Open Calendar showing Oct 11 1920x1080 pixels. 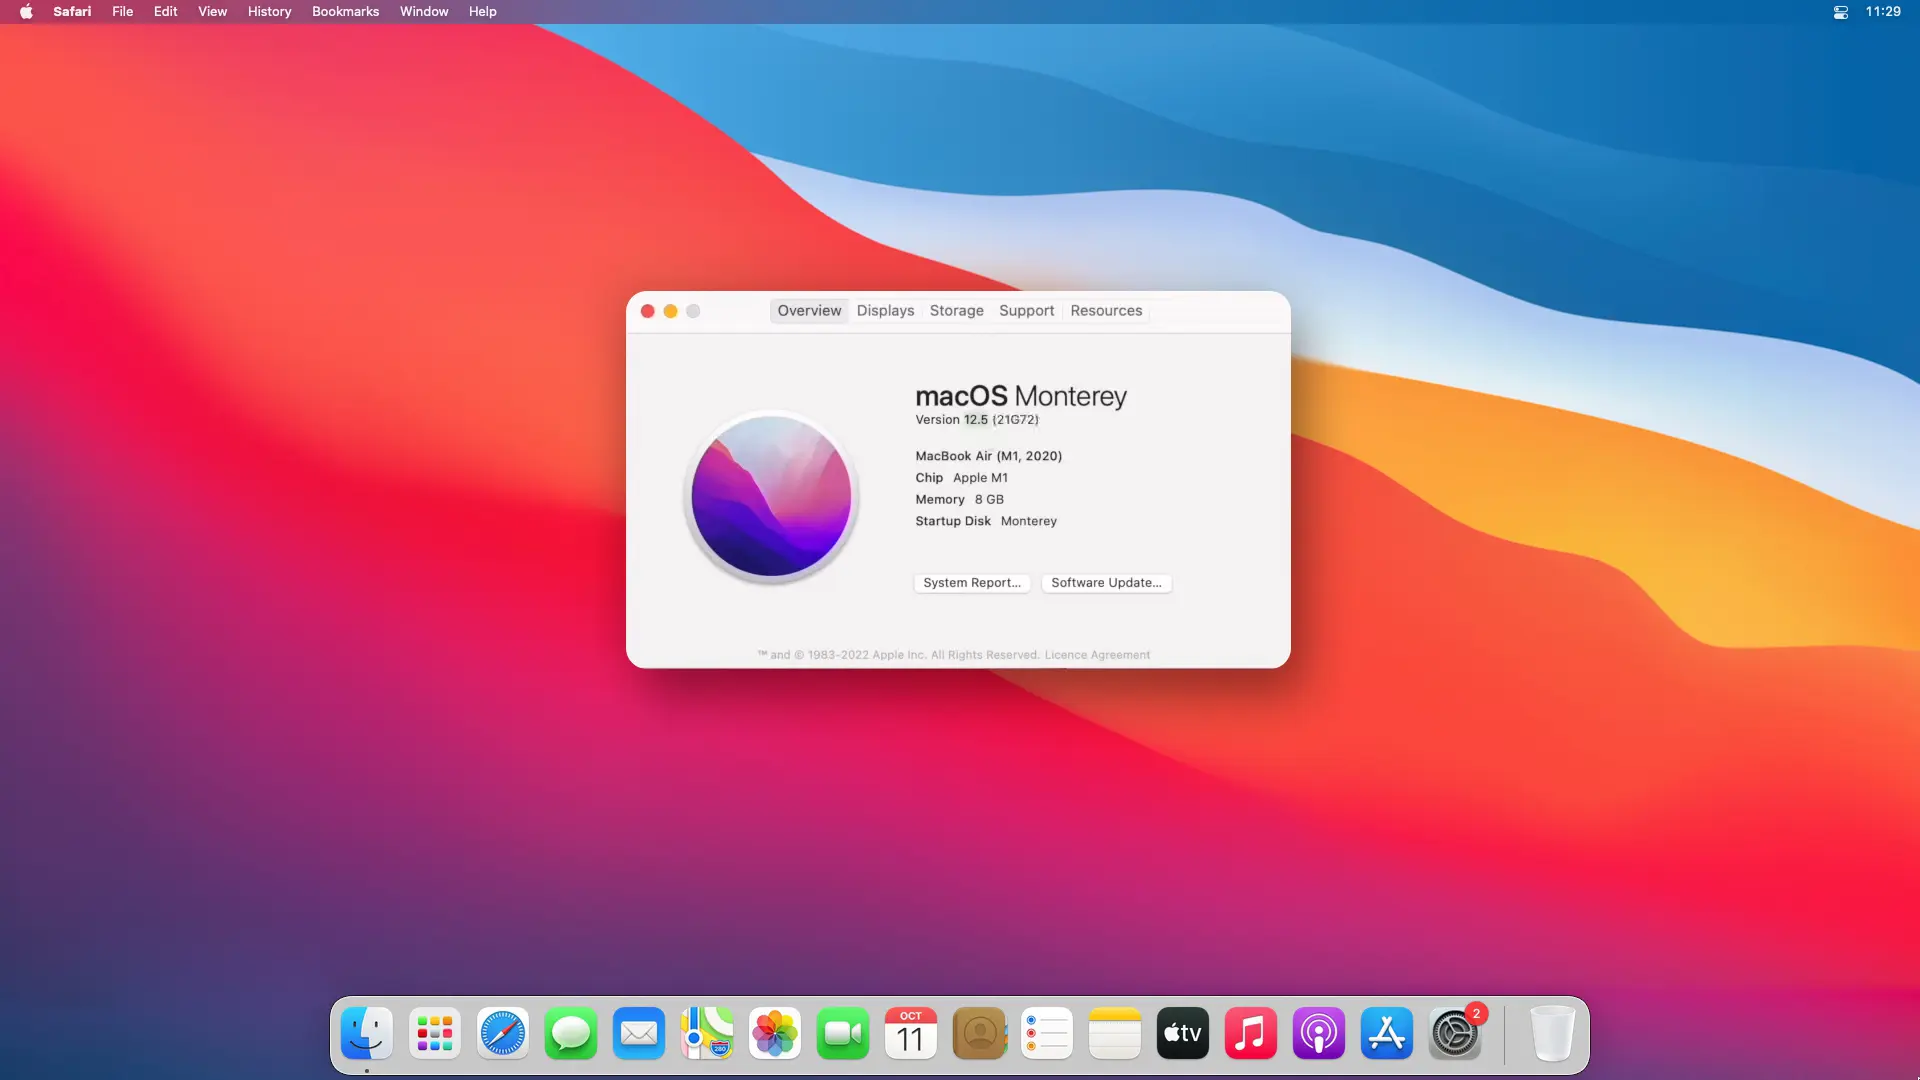(x=911, y=1033)
